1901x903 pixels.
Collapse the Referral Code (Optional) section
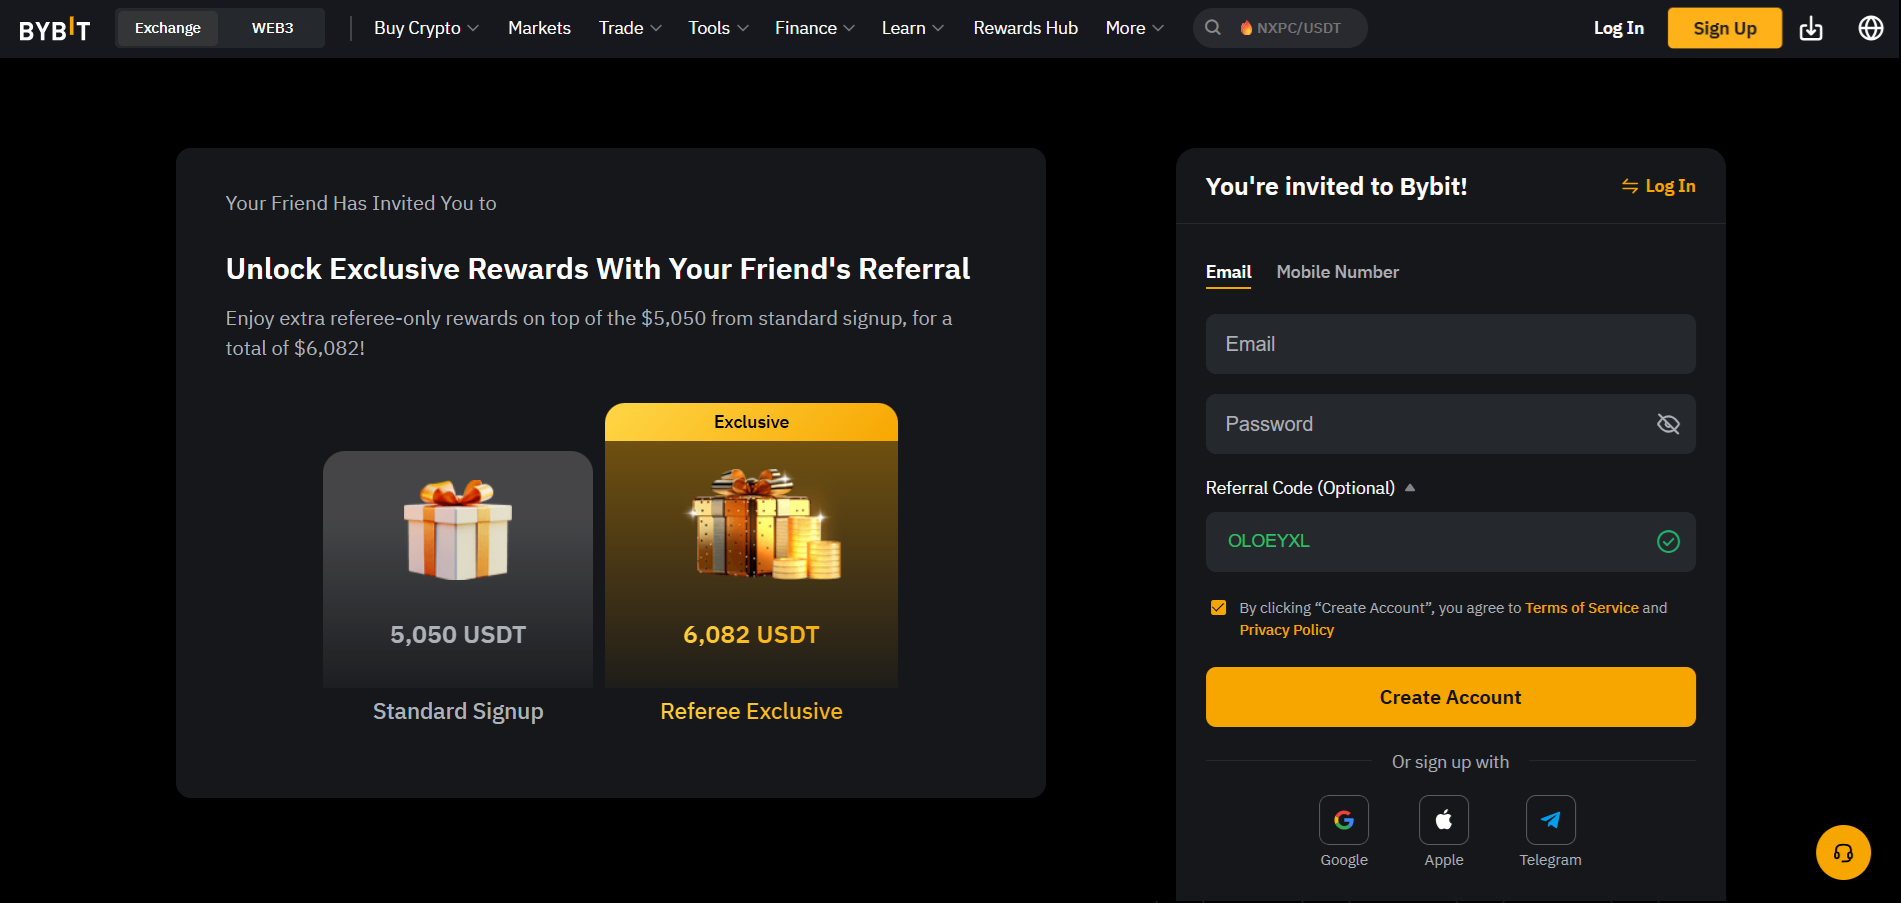click(x=1409, y=488)
